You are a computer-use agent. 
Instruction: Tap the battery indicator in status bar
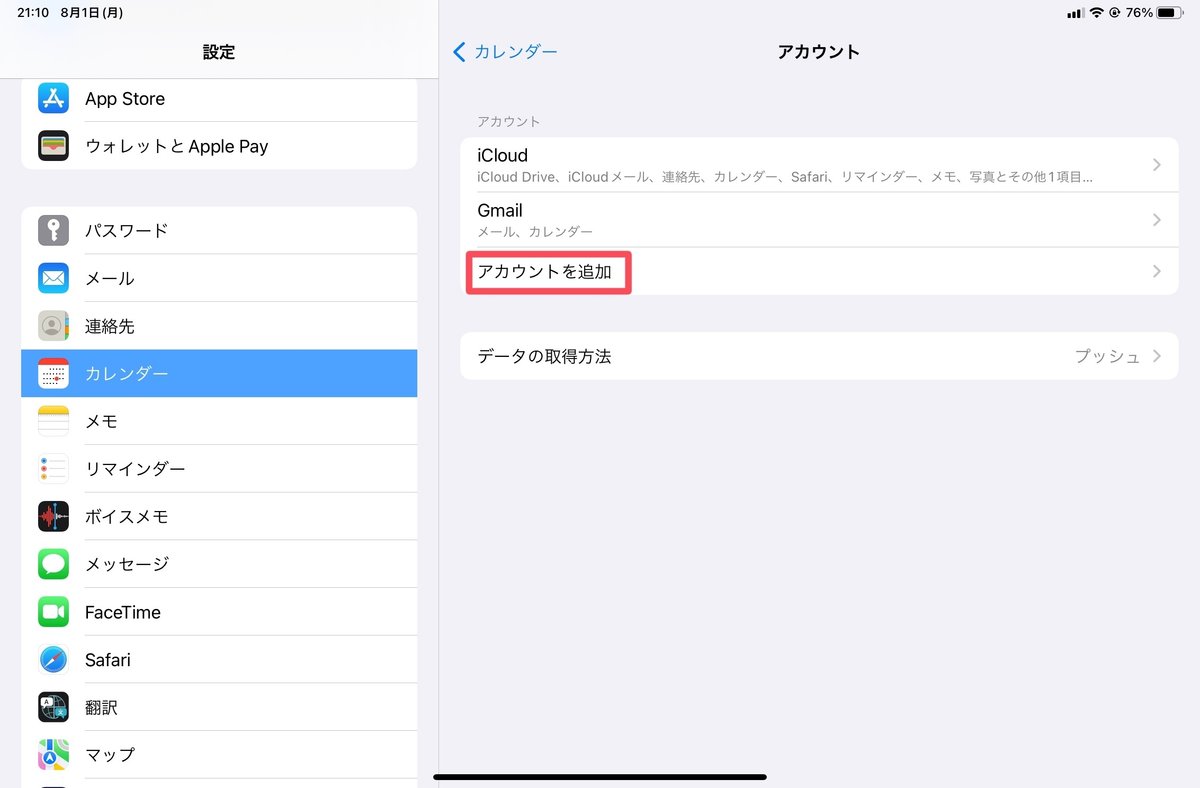pyautogui.click(x=1170, y=13)
